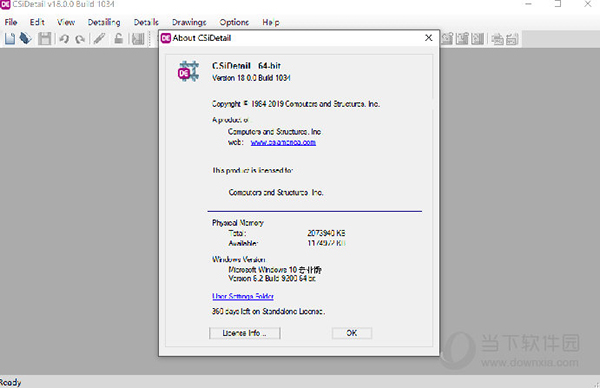Click the unlock padlock toolbar icon
The height and width of the screenshot is (388, 600).
pos(119,39)
